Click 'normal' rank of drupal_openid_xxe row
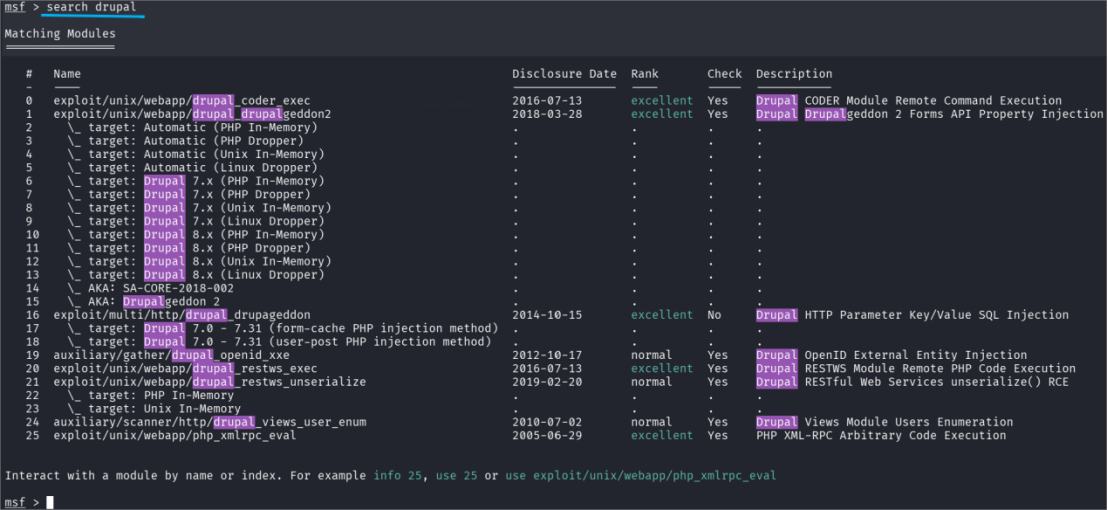This screenshot has height=510, width=1108. (x=652, y=355)
